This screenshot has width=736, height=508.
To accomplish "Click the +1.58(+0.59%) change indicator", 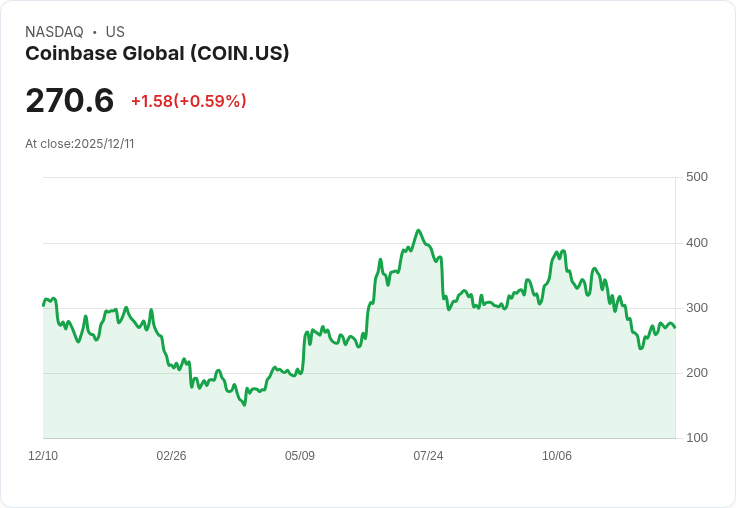I will [189, 101].
